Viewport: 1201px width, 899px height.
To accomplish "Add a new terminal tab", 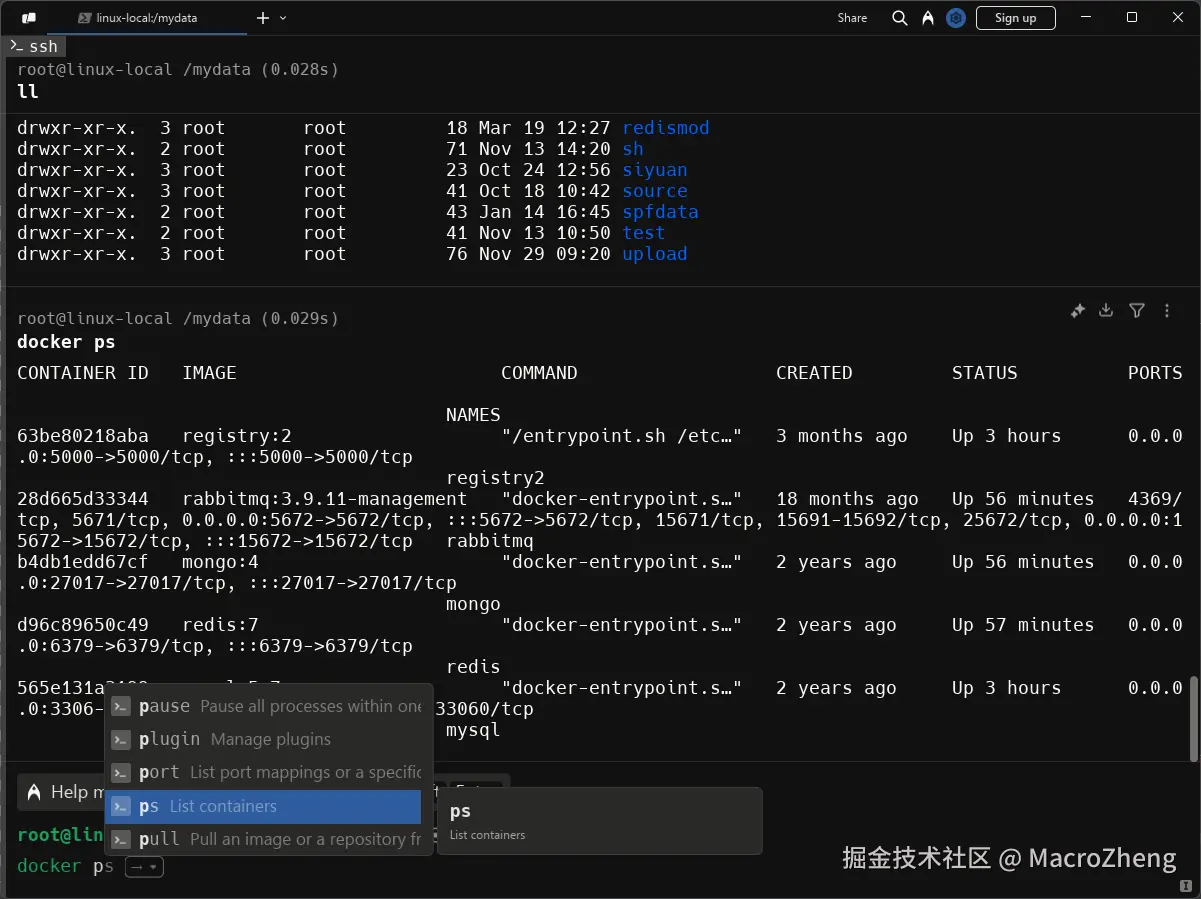I will 263,18.
